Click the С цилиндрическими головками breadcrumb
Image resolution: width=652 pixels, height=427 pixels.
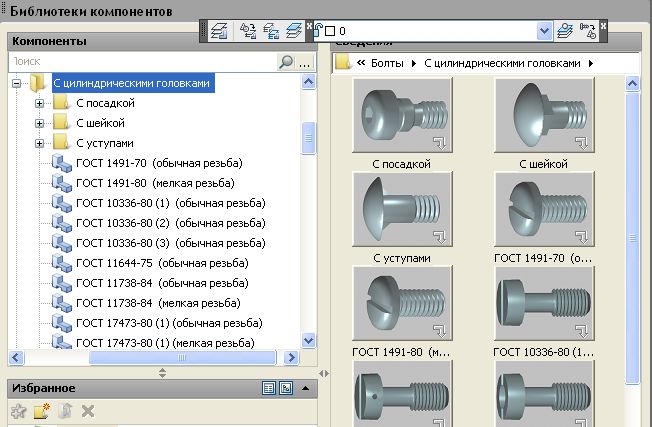click(x=502, y=64)
